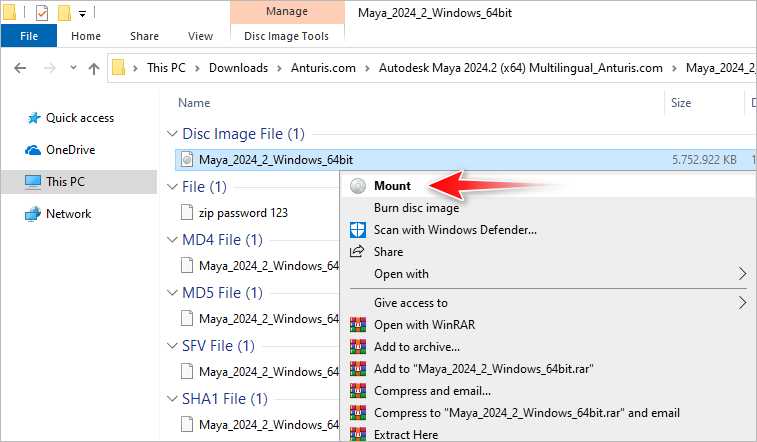Open the blue File menu button
This screenshot has height=442, width=757.
pyautogui.click(x=29, y=36)
